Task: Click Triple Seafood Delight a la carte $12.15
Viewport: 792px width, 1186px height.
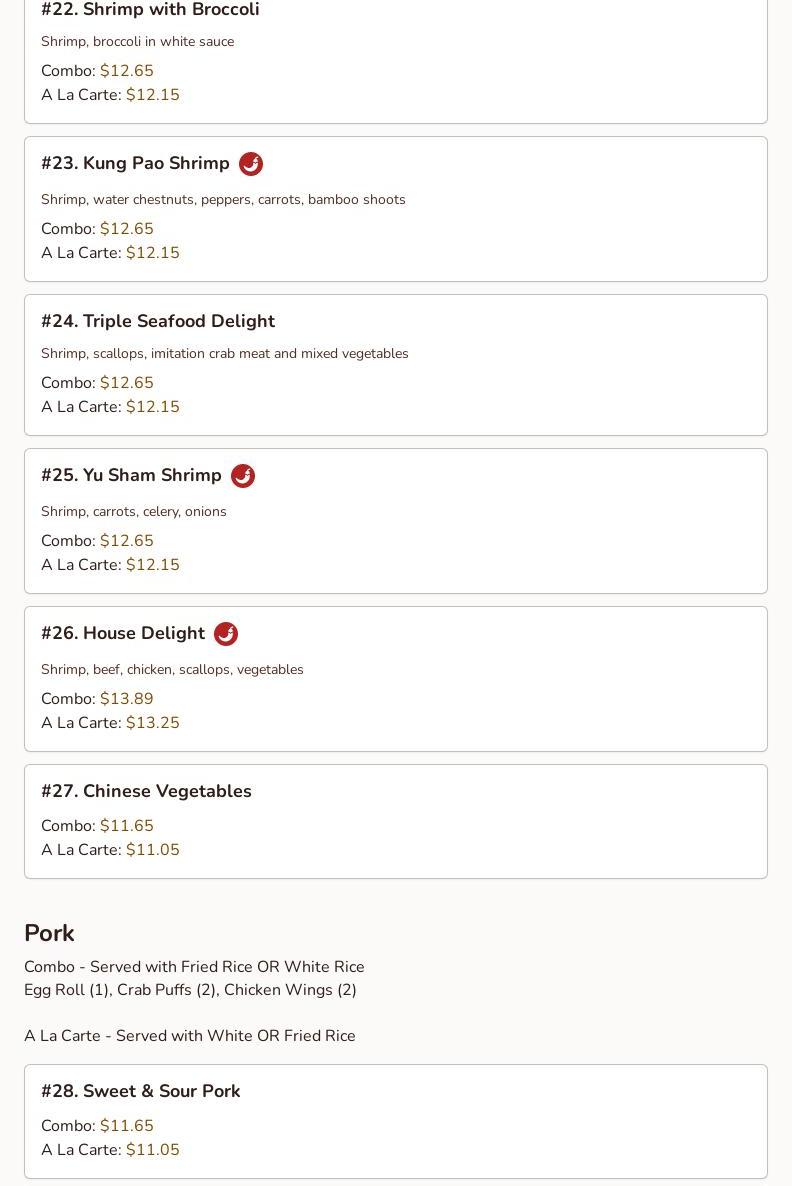Action: (x=153, y=406)
